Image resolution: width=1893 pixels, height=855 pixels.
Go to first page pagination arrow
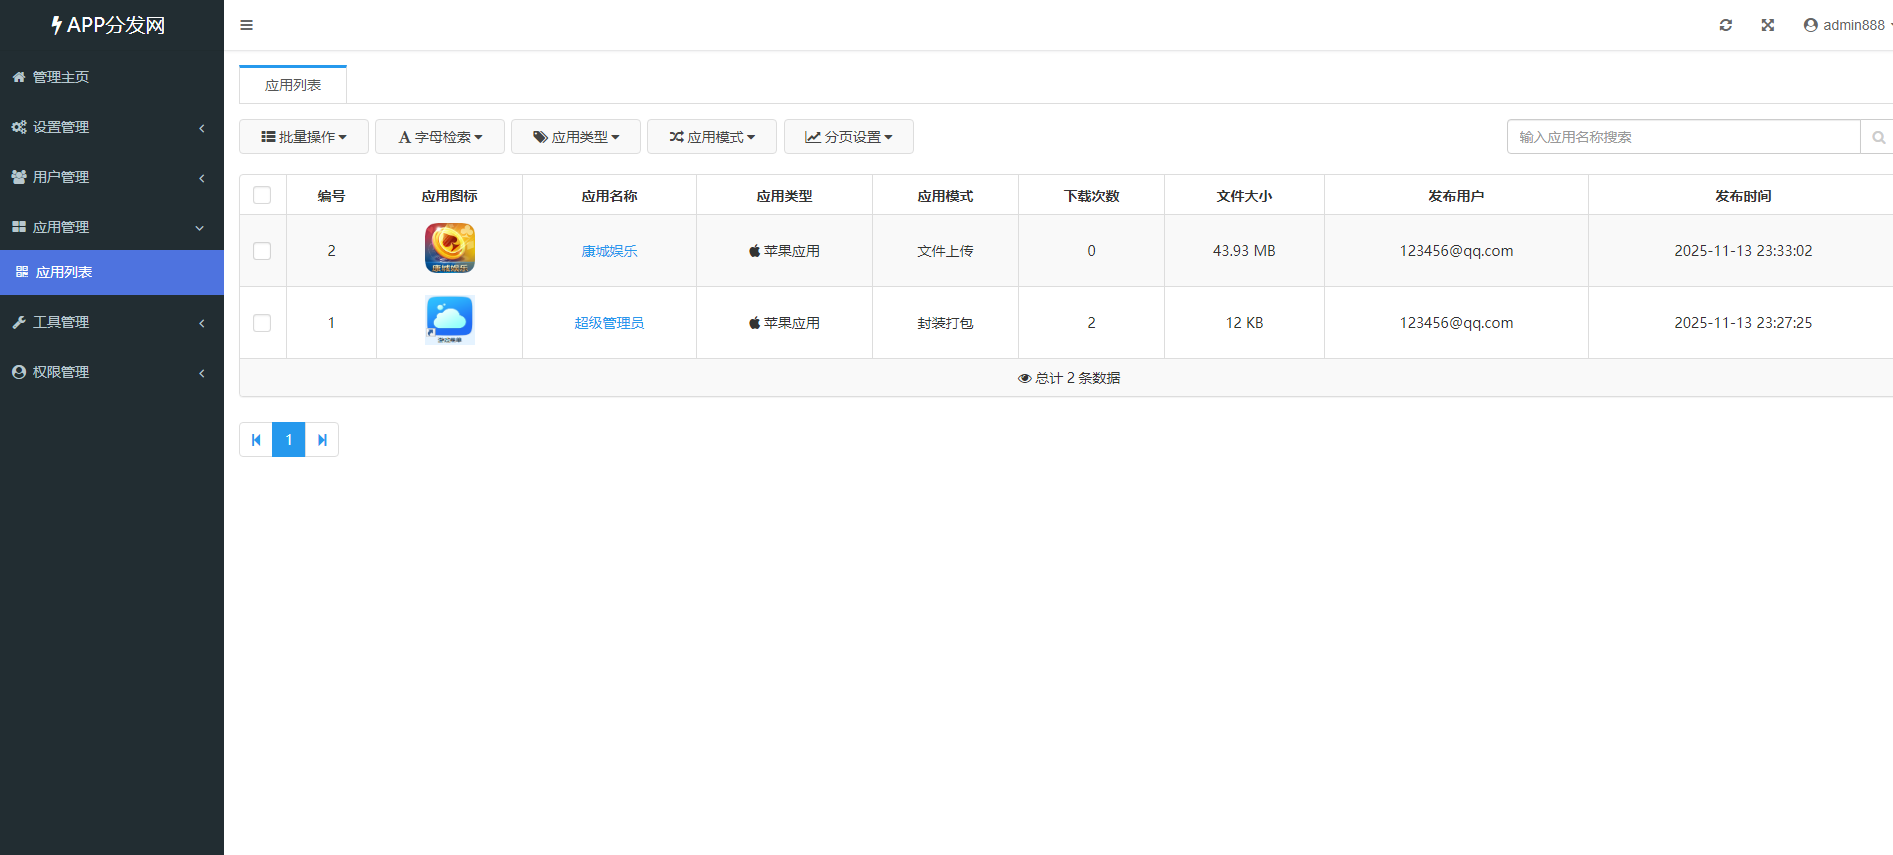click(x=256, y=440)
